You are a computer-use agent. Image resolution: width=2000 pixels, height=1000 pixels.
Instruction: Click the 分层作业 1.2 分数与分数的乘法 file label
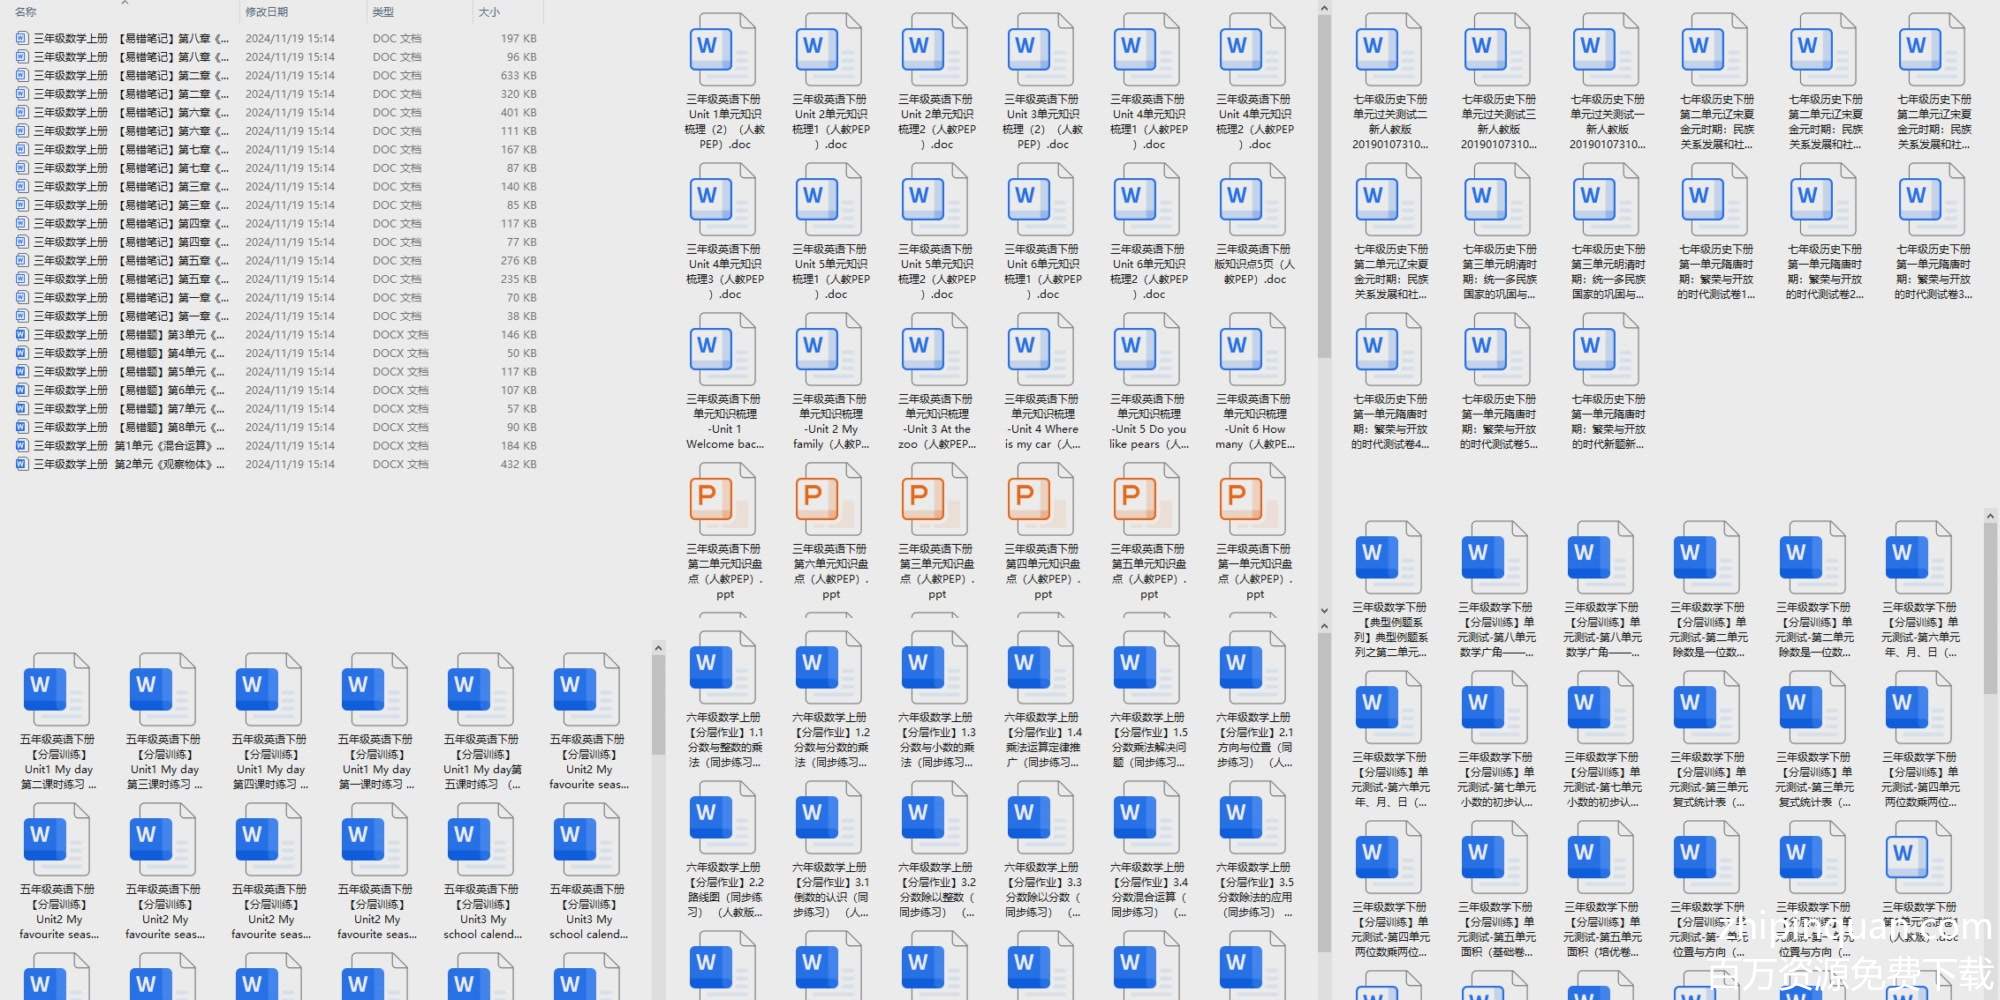coord(830,740)
